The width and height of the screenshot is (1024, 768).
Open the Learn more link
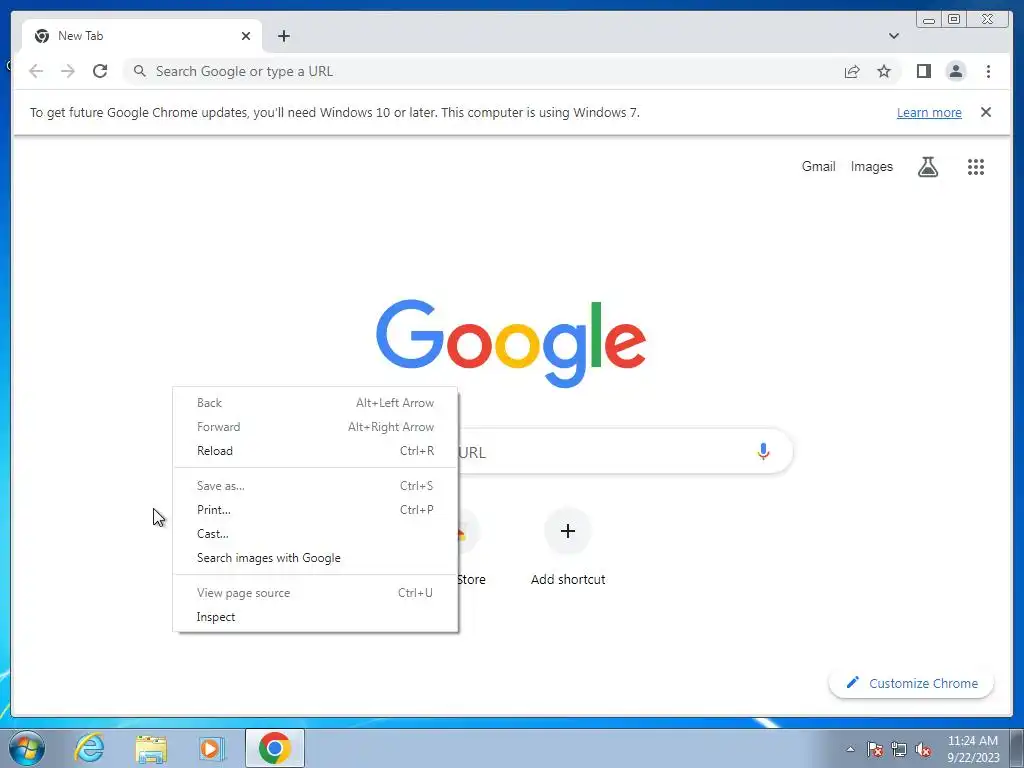(929, 112)
